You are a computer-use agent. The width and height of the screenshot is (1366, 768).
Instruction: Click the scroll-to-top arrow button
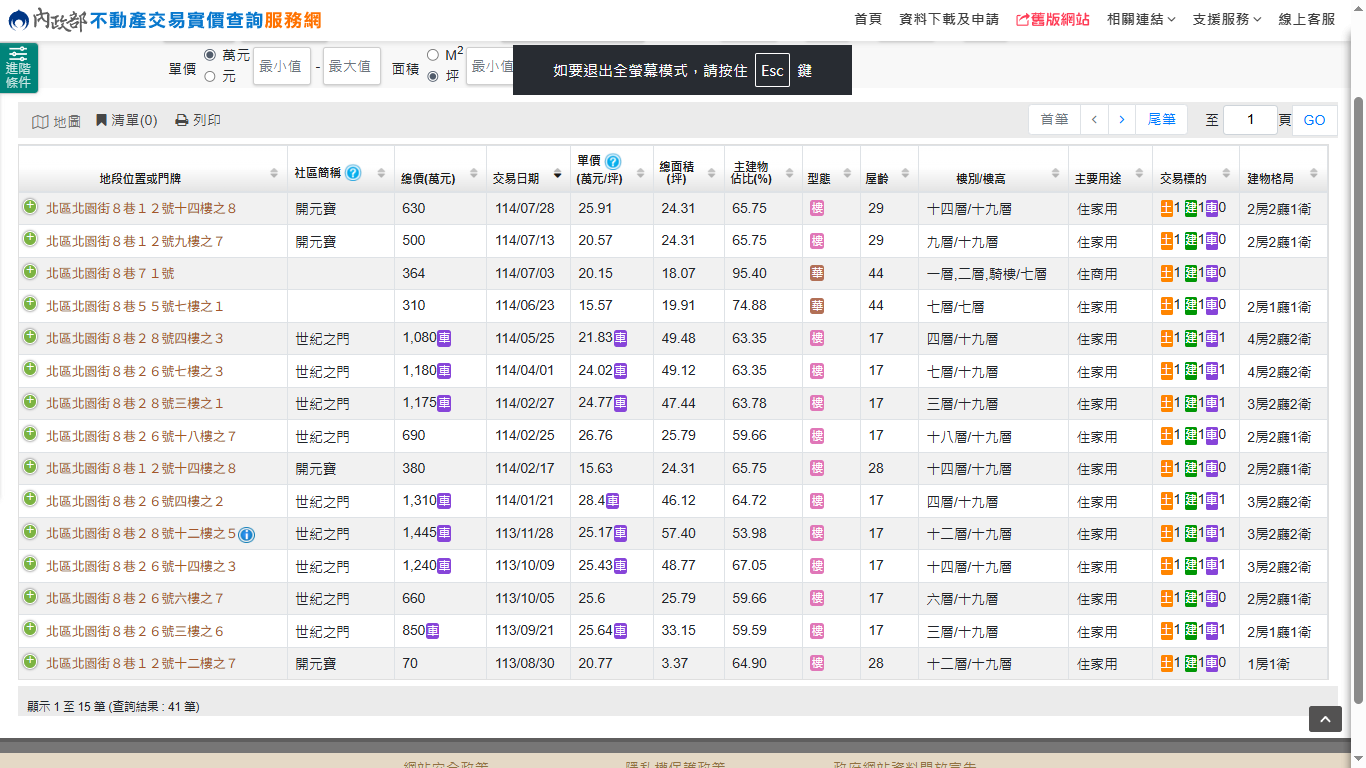coord(1325,719)
